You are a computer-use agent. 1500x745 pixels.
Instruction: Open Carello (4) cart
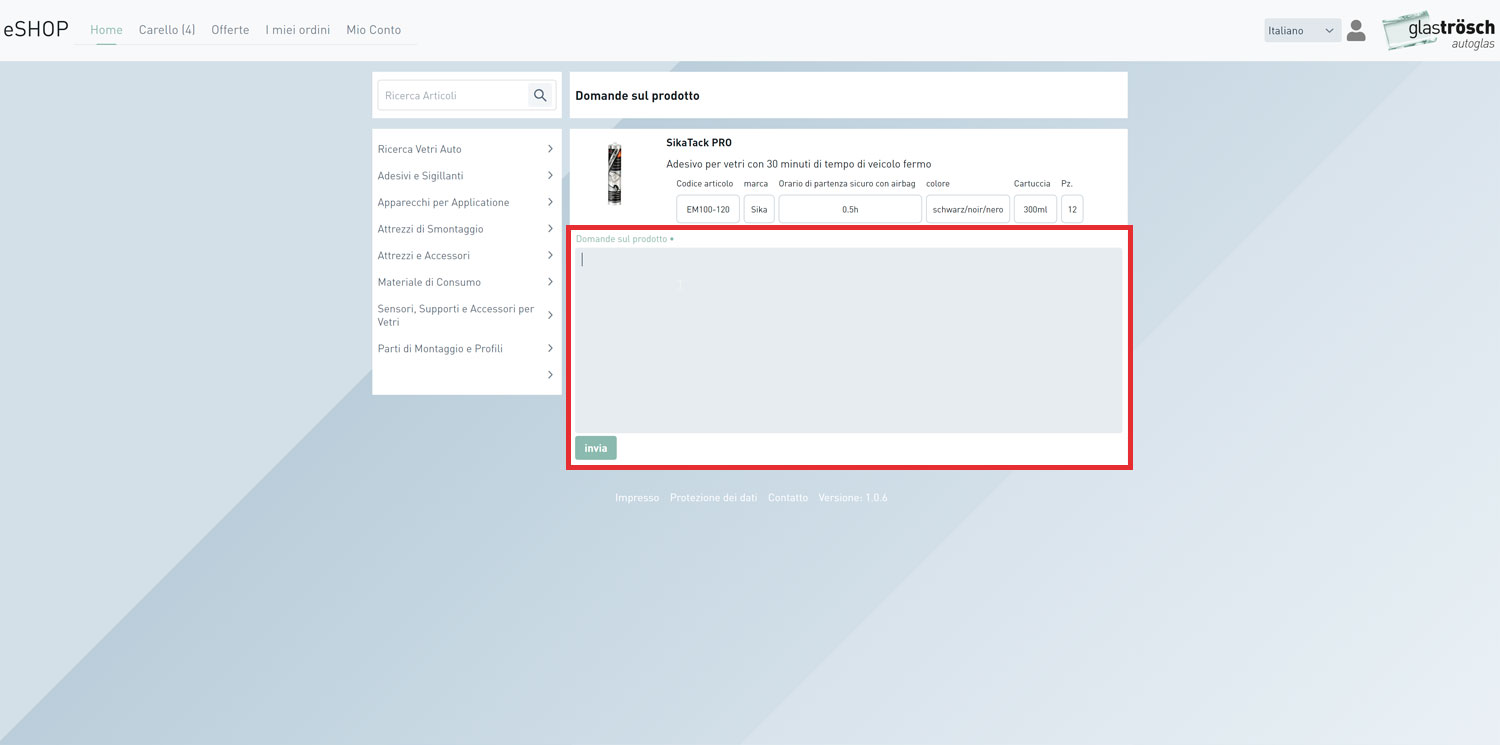[167, 30]
